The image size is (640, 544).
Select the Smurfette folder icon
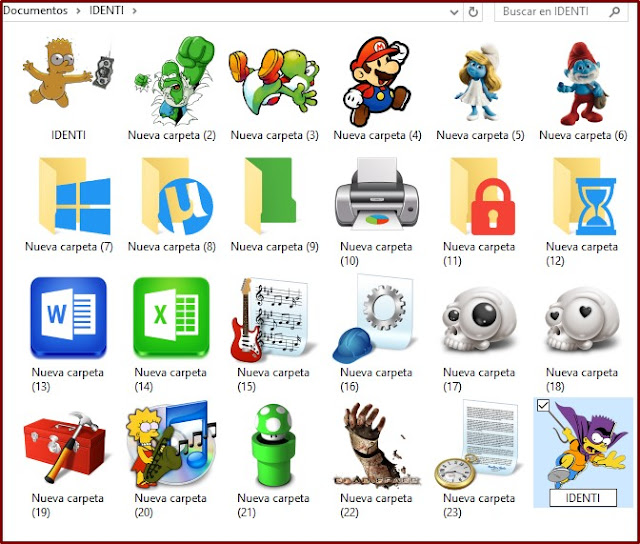click(479, 82)
